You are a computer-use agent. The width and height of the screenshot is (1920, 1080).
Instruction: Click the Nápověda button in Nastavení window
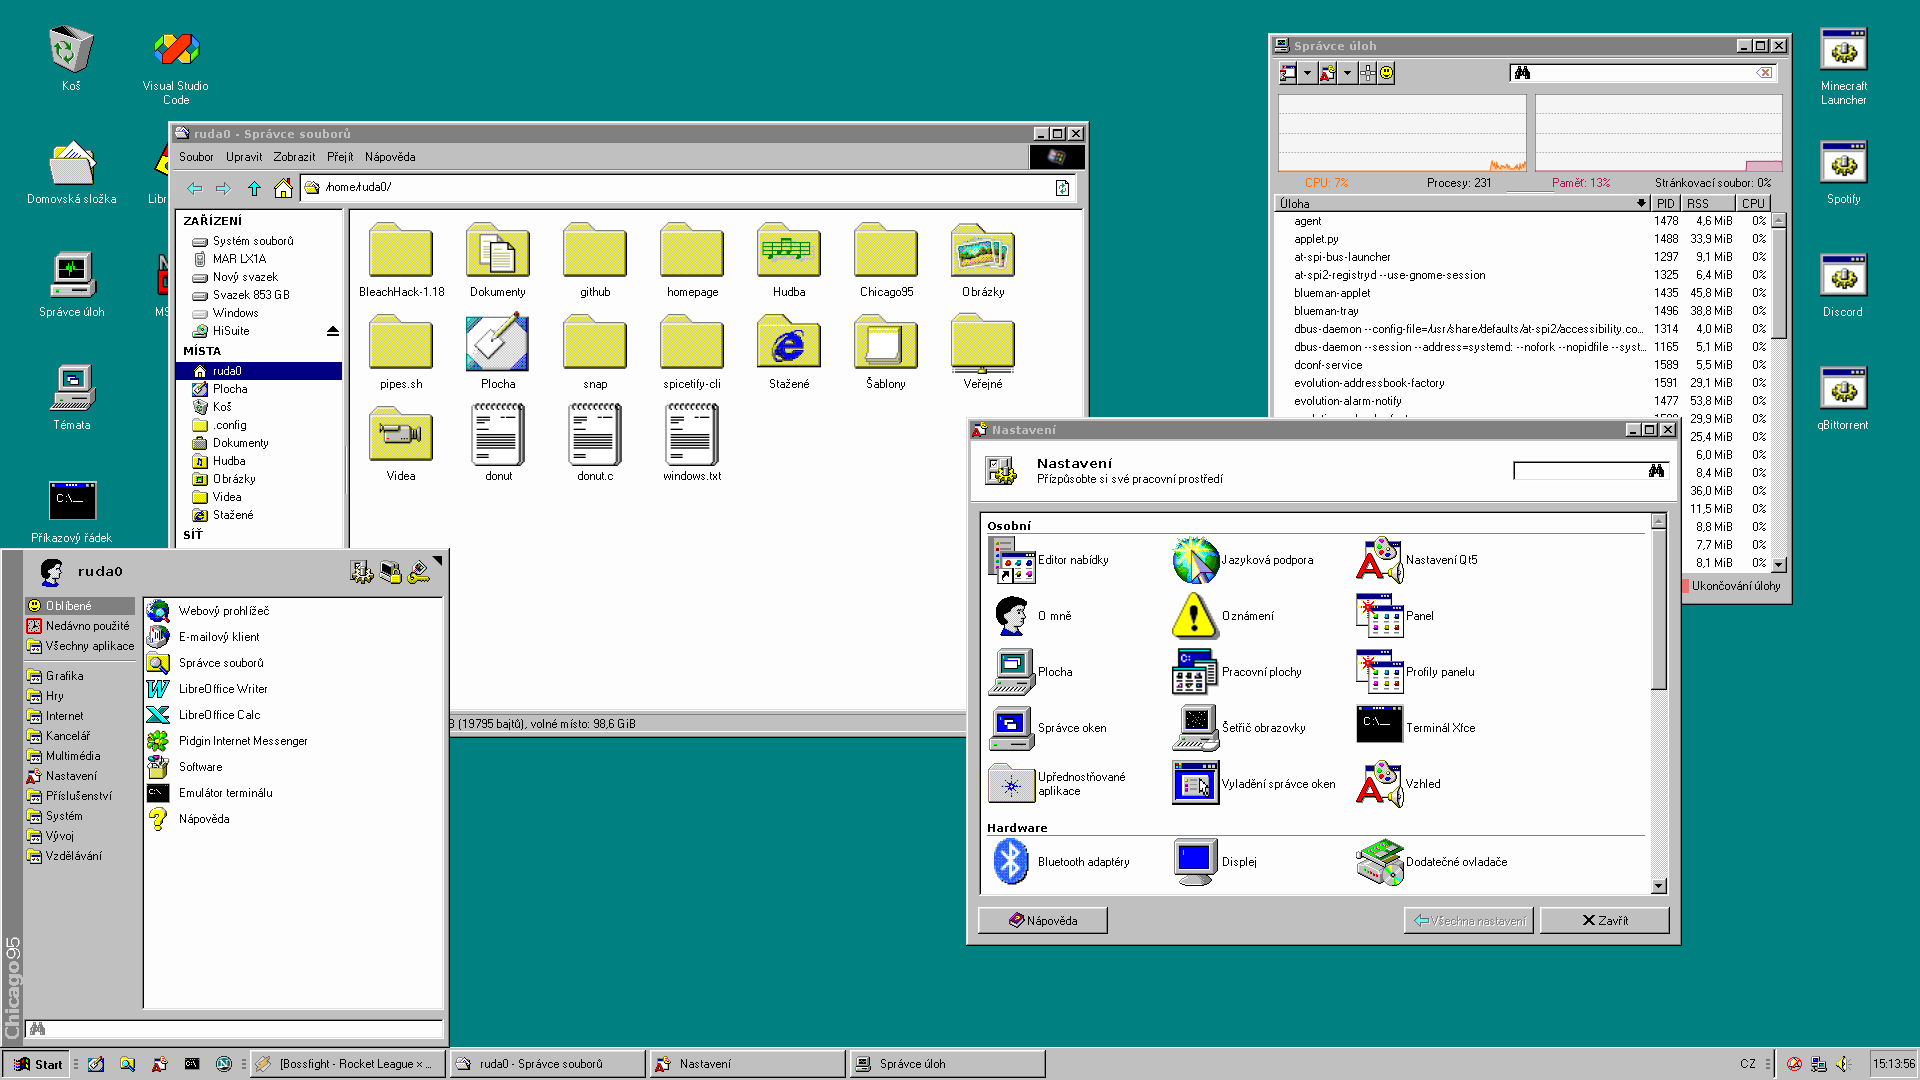1042,921
